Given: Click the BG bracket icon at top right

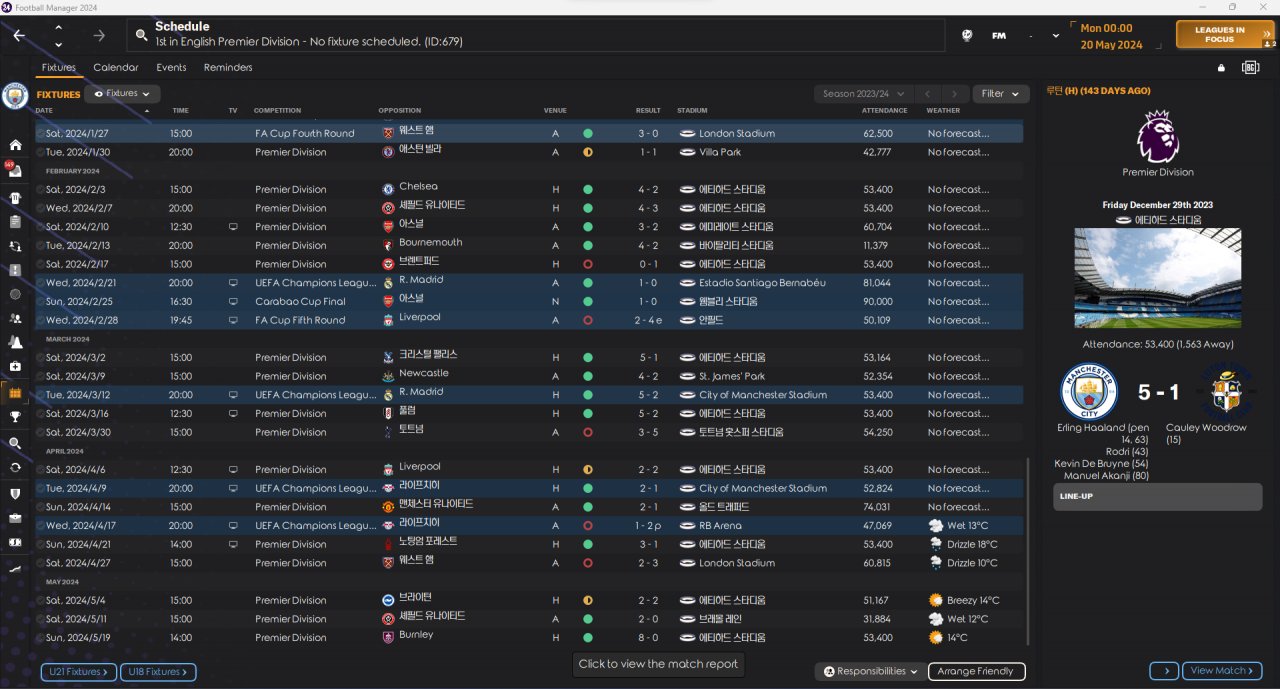Looking at the screenshot, I should tap(1250, 67).
